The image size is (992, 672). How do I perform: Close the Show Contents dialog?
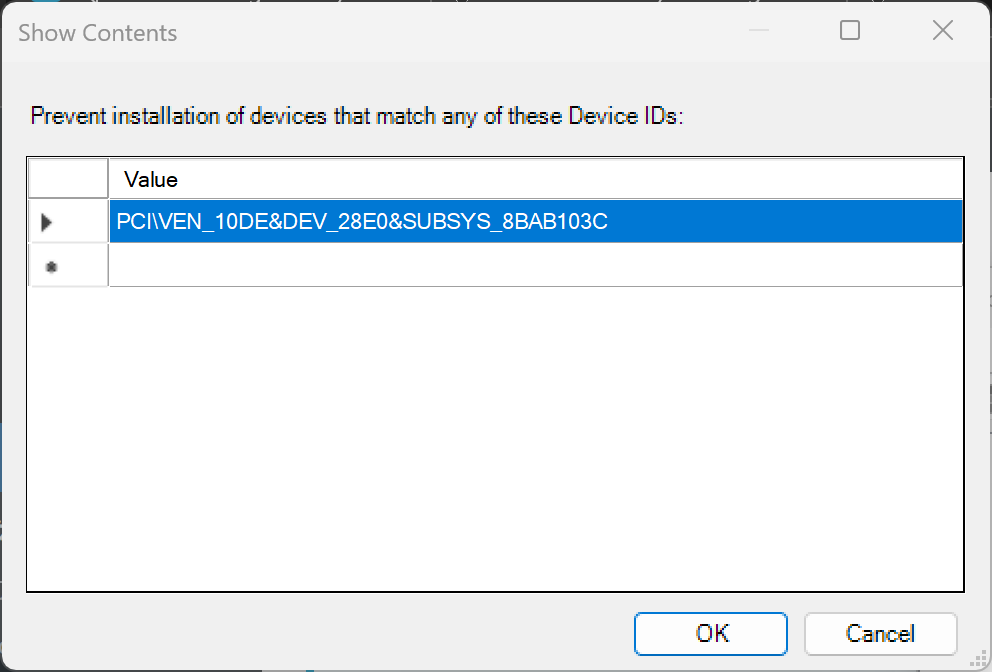coord(942,31)
